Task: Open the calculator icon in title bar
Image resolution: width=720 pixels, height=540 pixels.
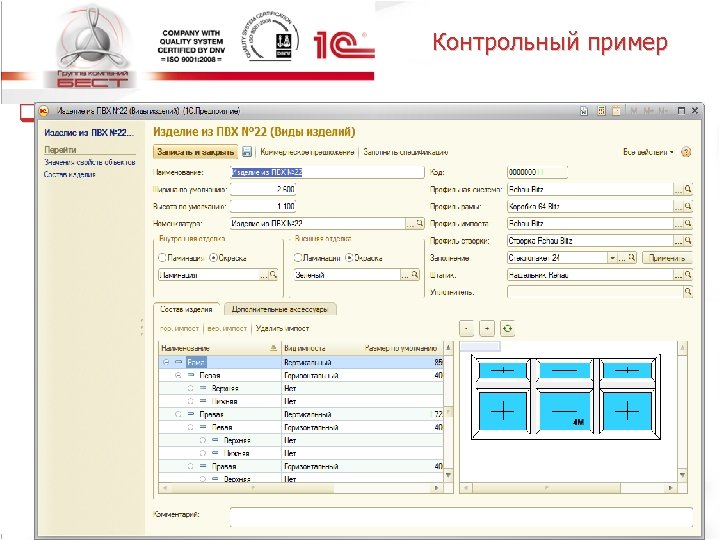Action: tap(601, 111)
